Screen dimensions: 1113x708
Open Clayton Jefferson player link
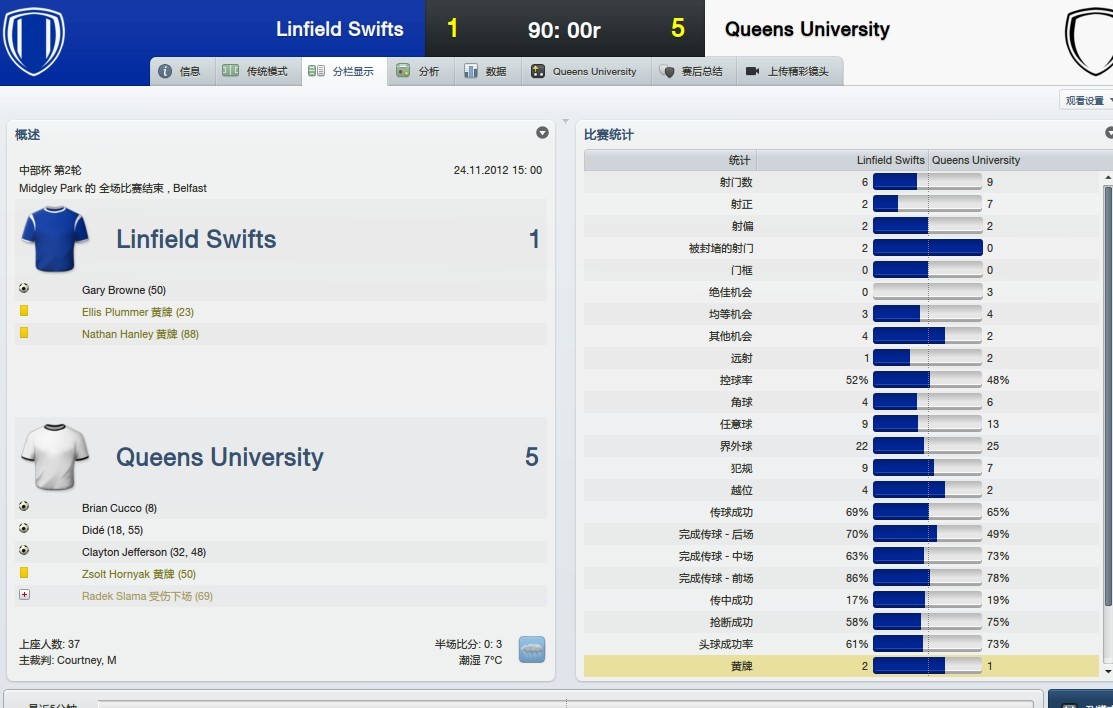coord(124,552)
